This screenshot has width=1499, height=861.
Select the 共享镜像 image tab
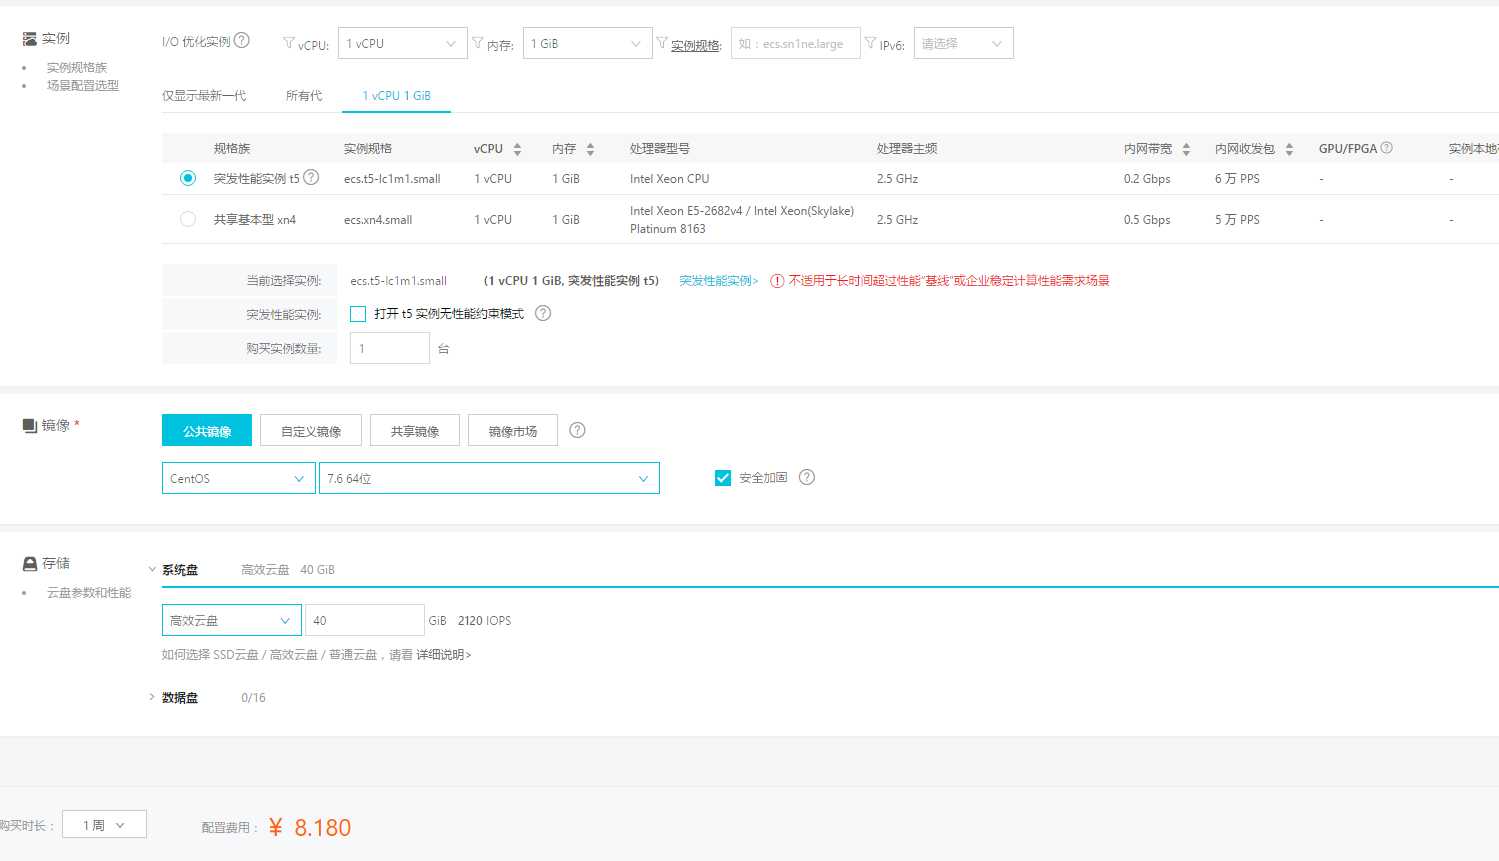[x=415, y=430]
